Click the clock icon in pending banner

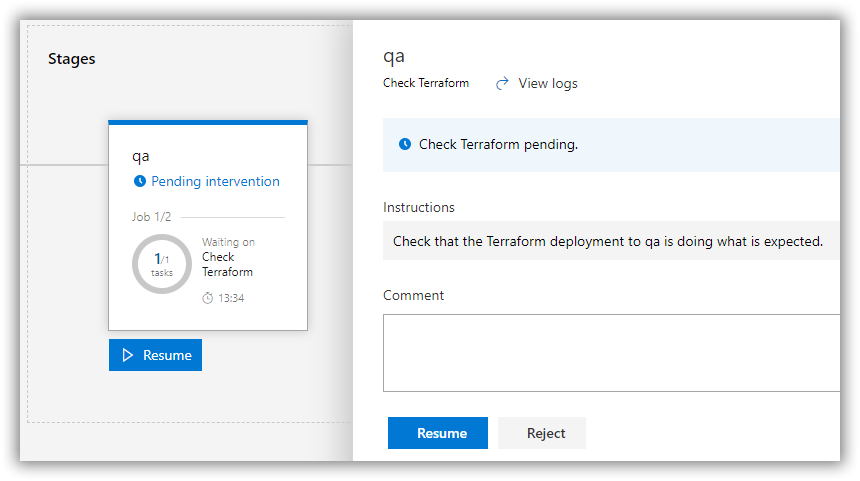[405, 144]
